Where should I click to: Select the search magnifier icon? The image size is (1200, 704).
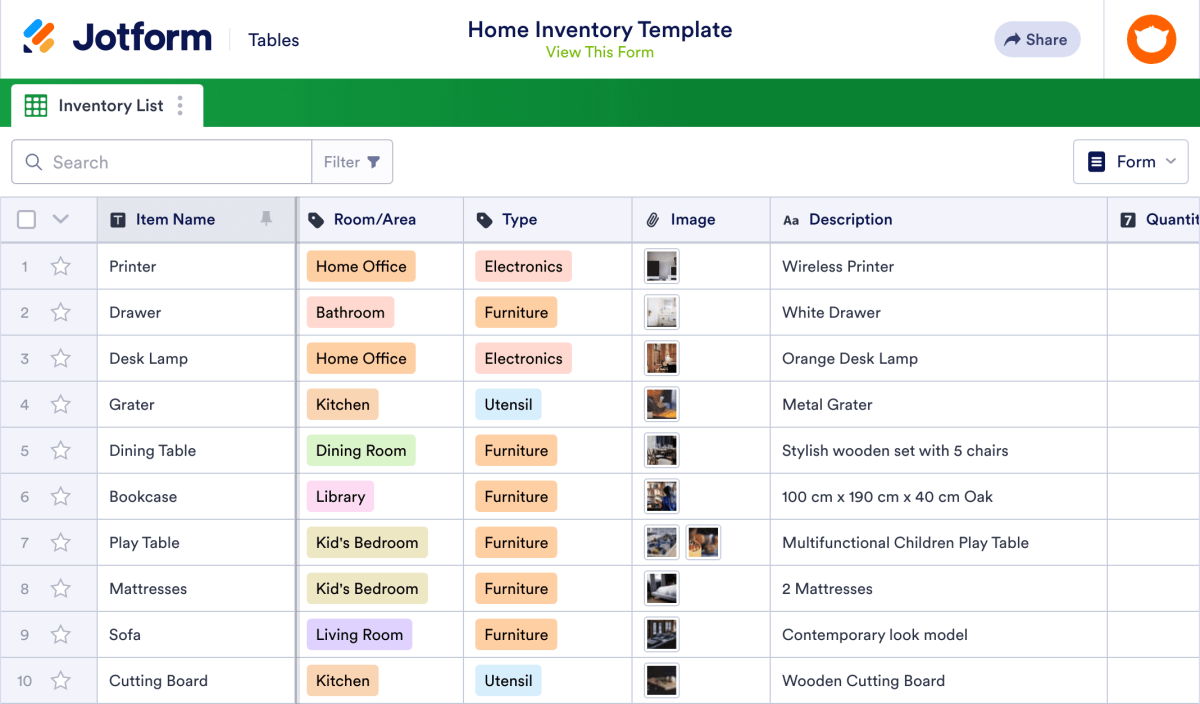coord(34,161)
